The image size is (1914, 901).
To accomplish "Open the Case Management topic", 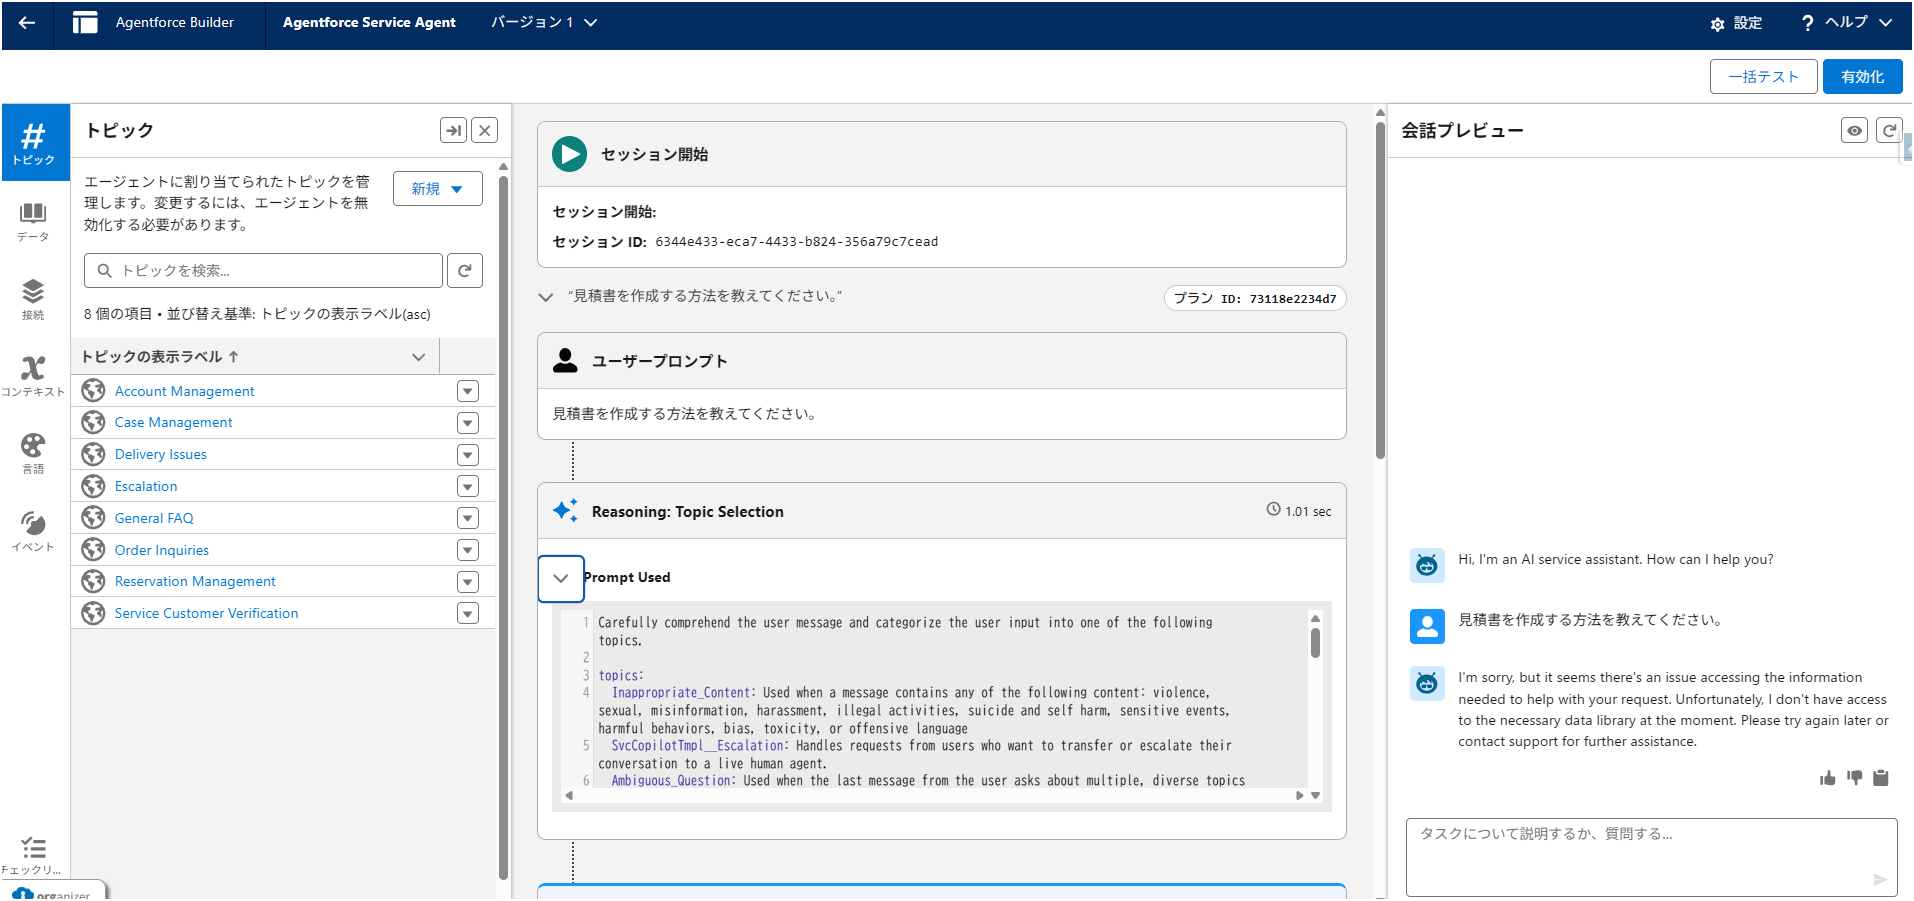I will (x=173, y=423).
